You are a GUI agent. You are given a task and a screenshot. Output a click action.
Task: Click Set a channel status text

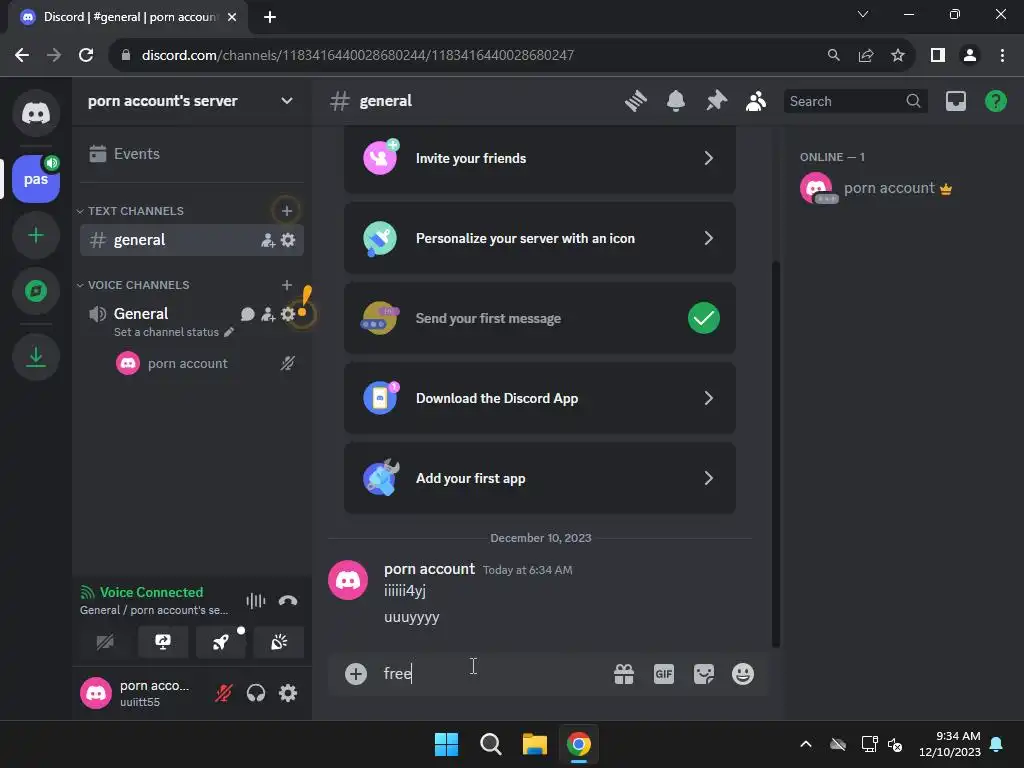[x=166, y=332]
